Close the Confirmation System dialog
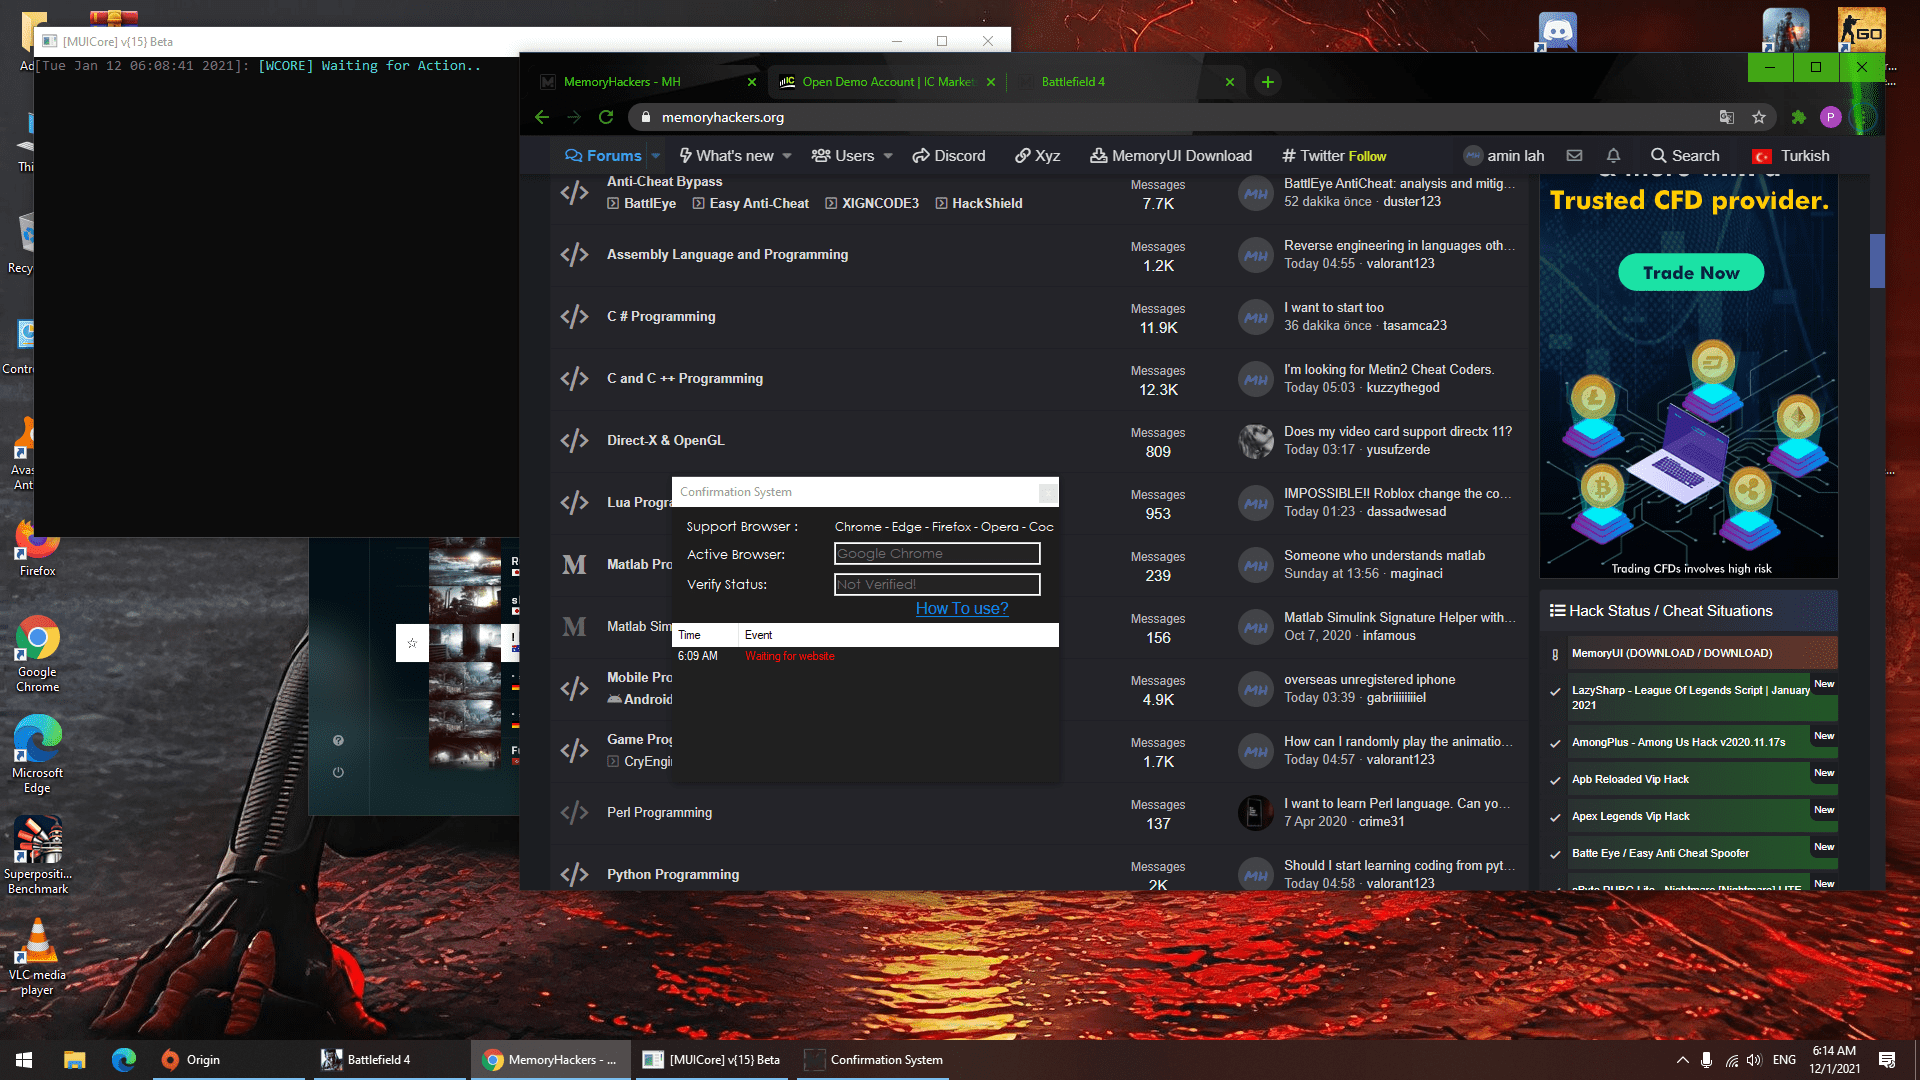 [x=1047, y=492]
